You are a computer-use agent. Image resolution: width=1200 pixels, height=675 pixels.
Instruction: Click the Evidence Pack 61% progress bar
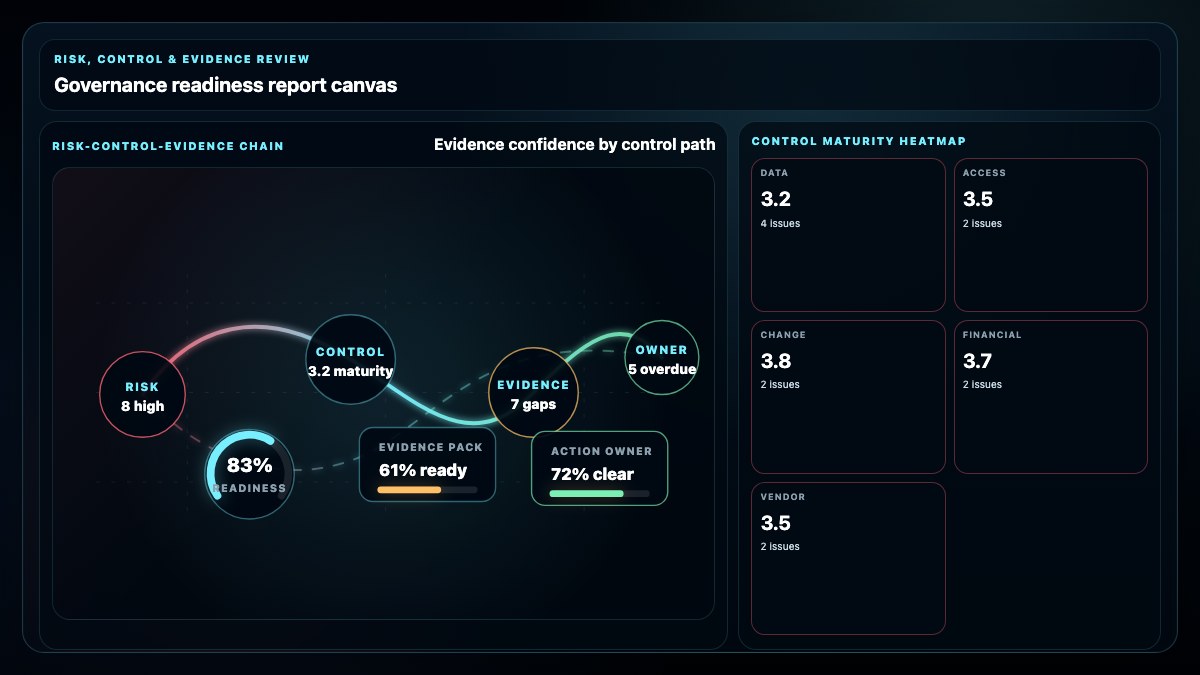[x=428, y=490]
